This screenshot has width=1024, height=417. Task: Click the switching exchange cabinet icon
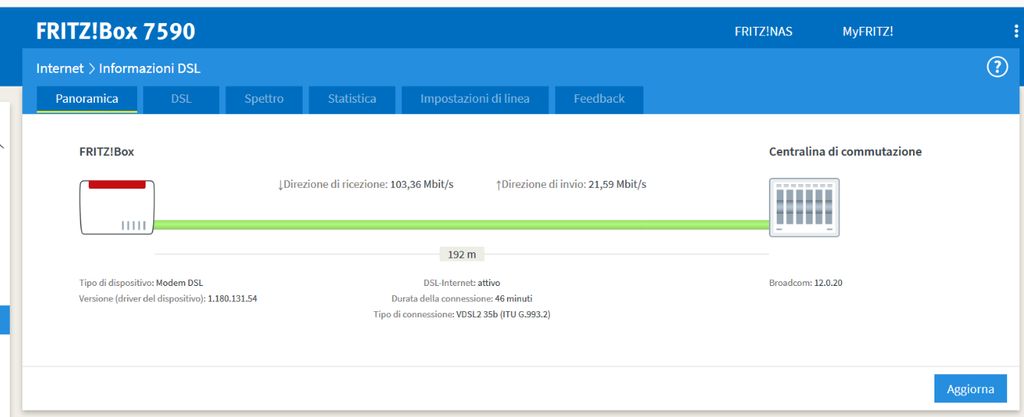point(805,208)
